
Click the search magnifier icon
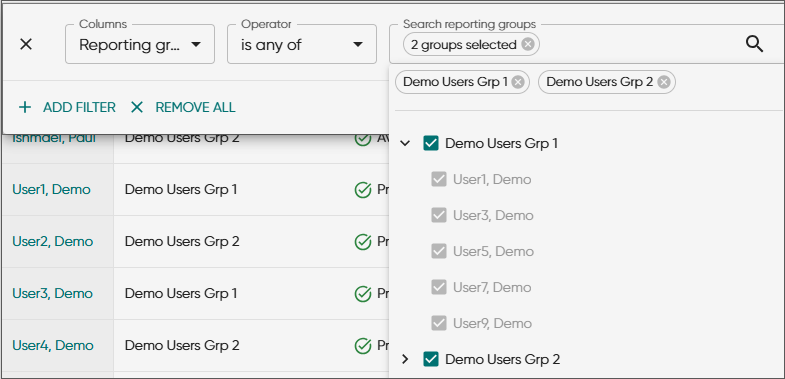click(x=754, y=45)
